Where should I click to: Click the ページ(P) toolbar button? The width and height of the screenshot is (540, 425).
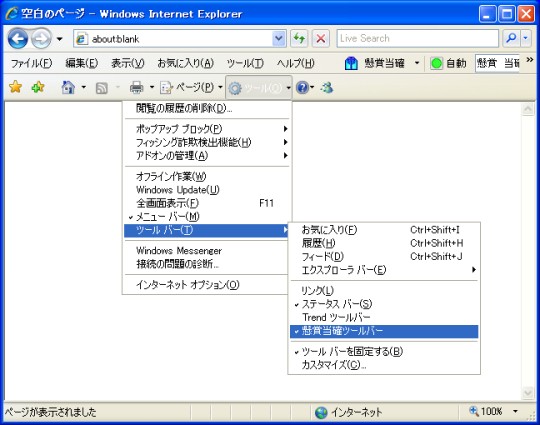[188, 87]
